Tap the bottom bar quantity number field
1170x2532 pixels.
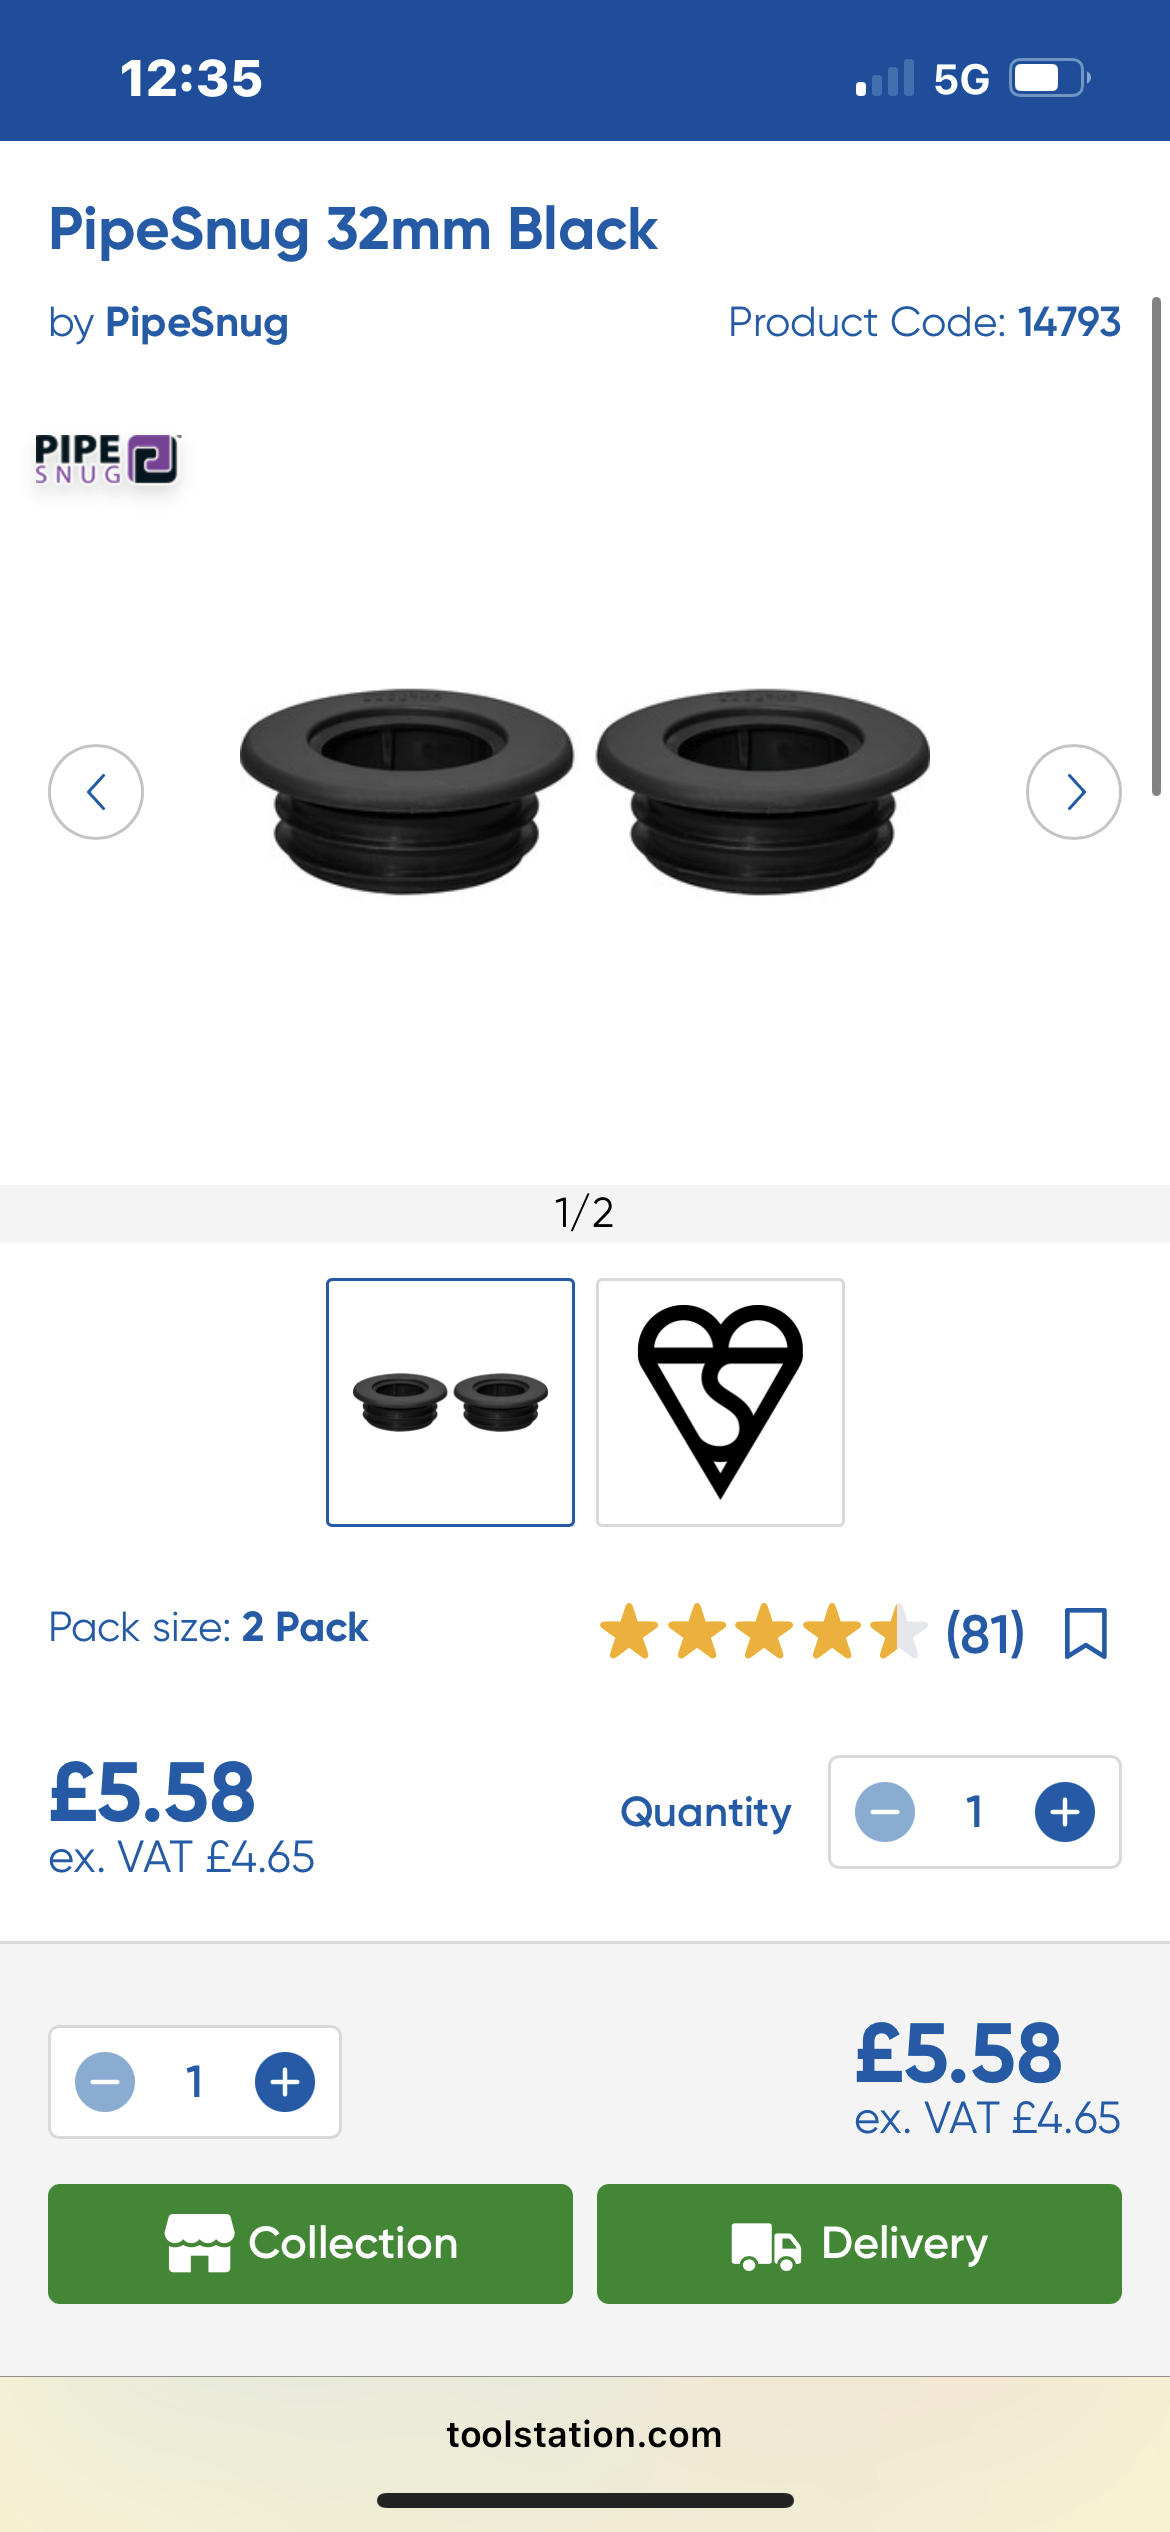pos(195,2082)
